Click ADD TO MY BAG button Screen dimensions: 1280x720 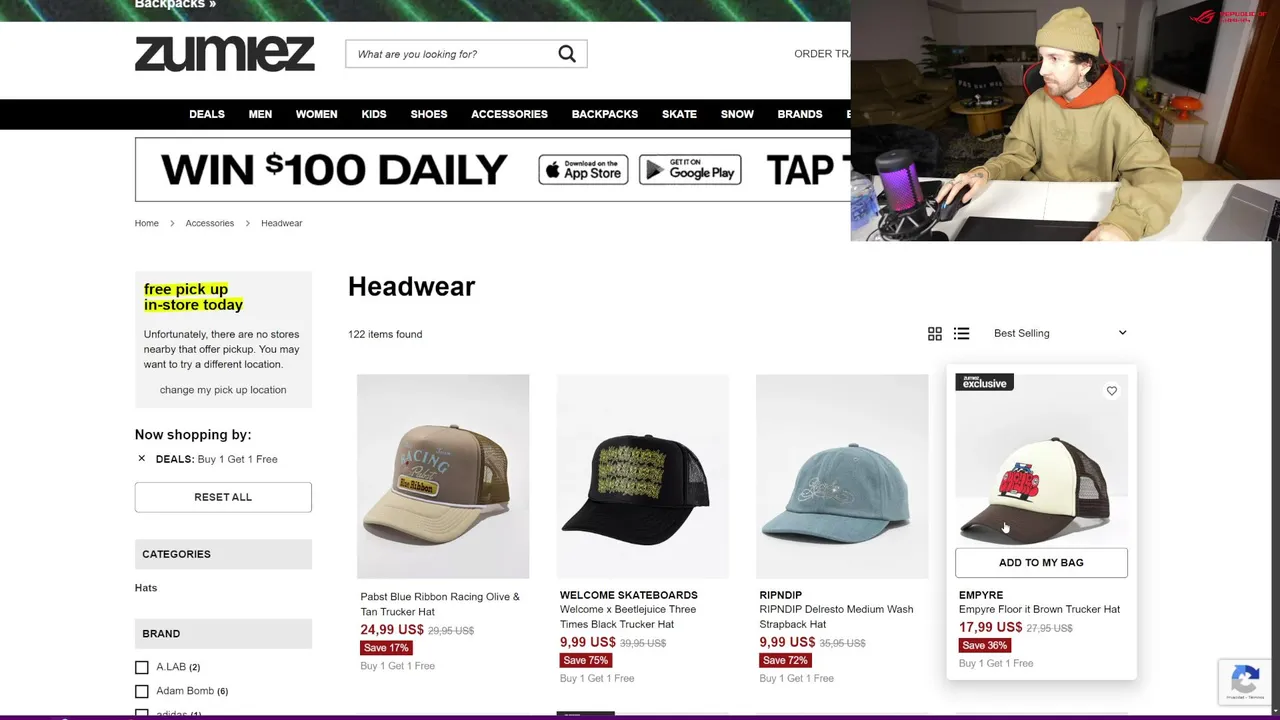(x=1041, y=562)
